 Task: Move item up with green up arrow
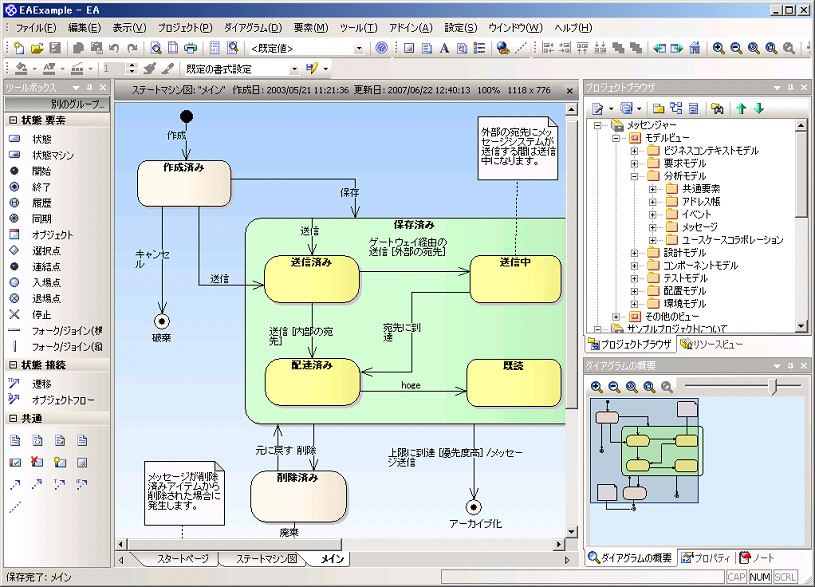point(741,108)
